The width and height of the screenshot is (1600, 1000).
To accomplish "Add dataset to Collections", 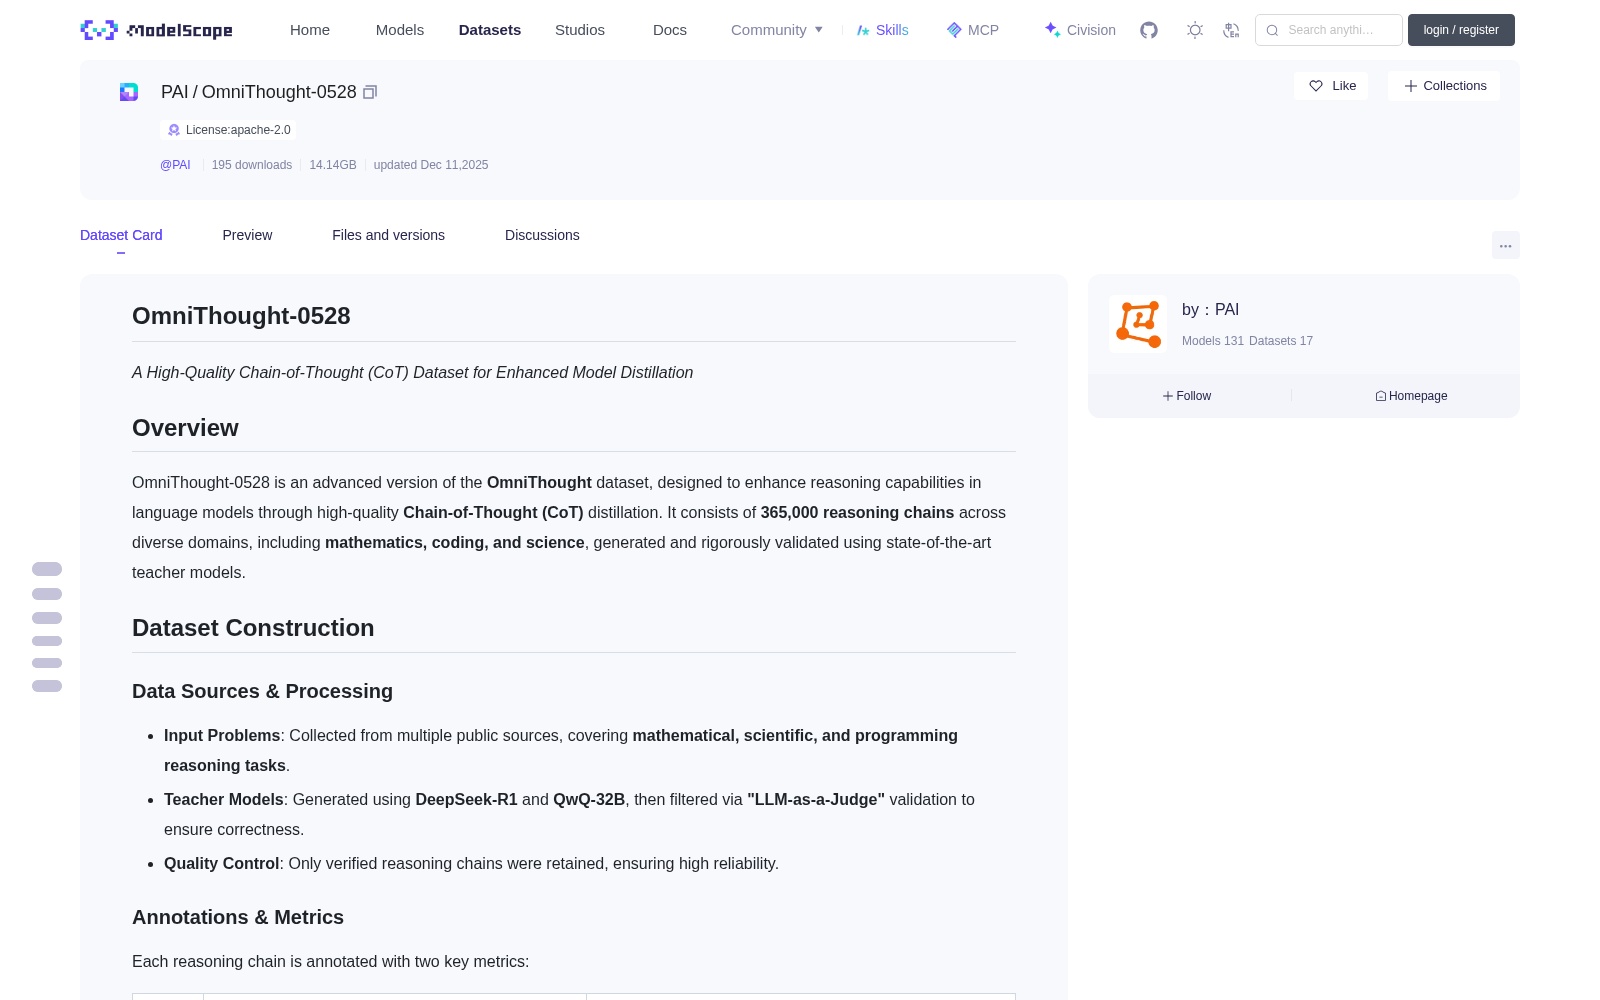I will click(1444, 86).
